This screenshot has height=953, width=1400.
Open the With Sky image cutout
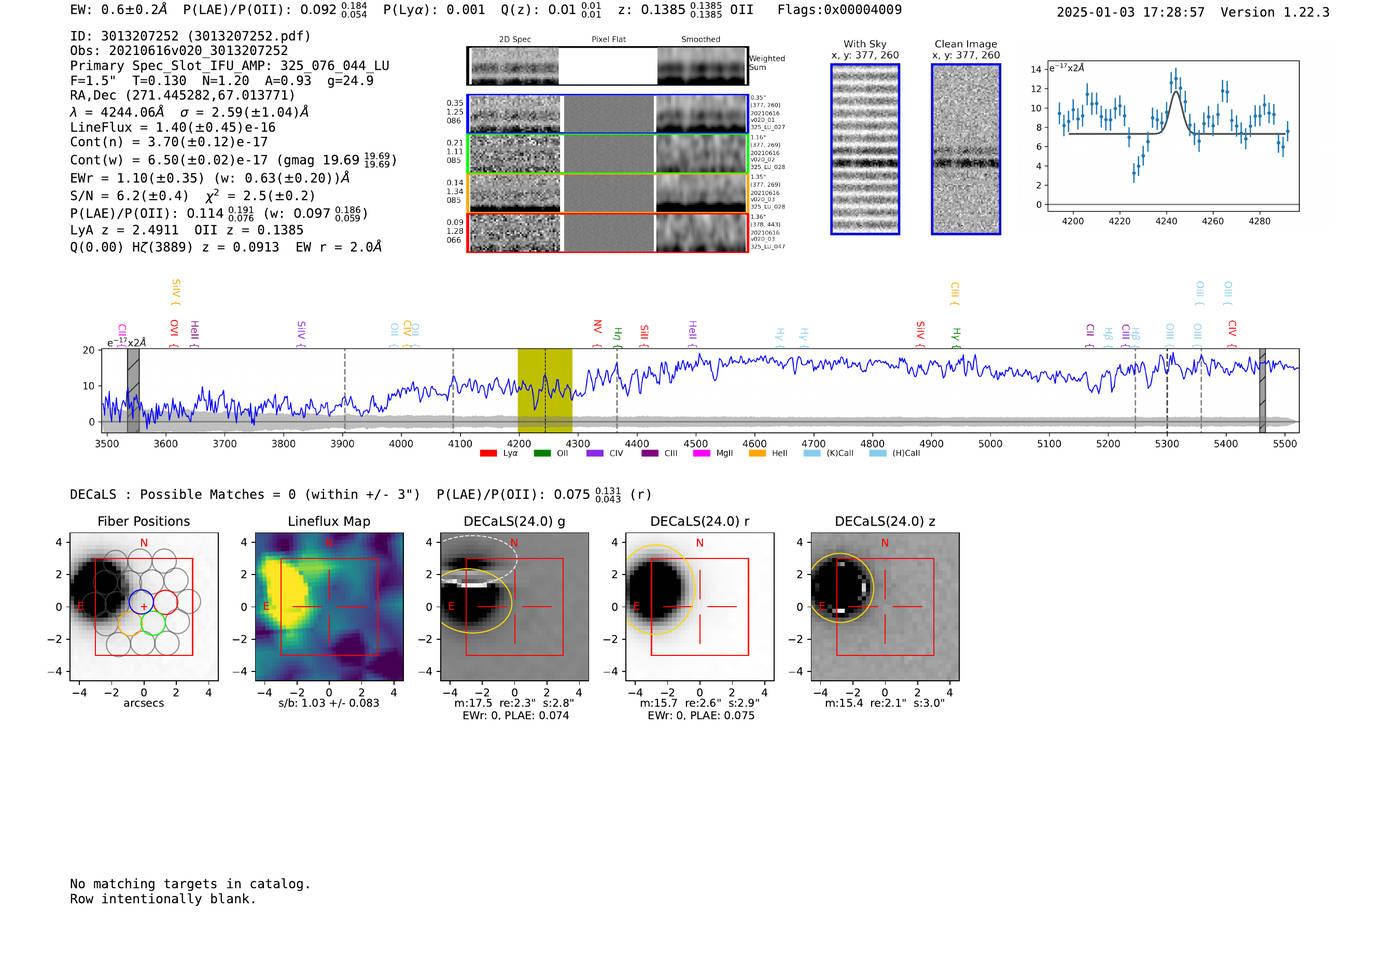click(865, 149)
